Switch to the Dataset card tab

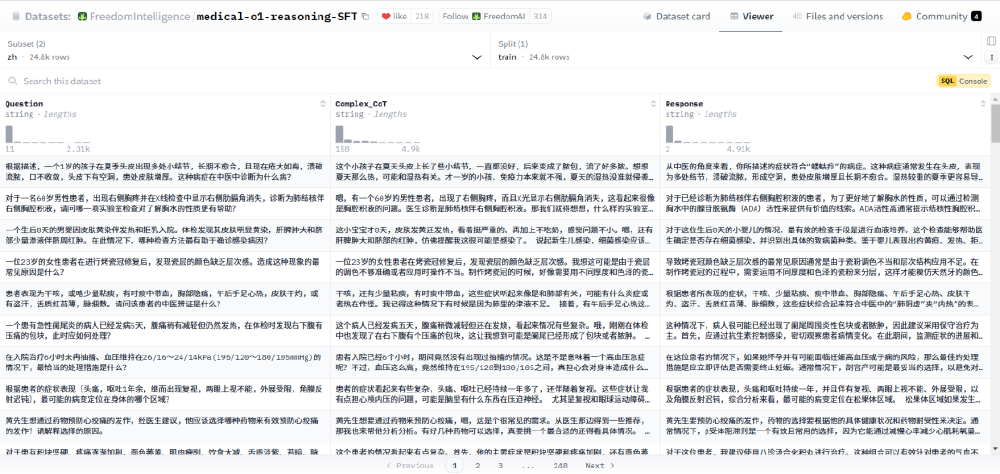pos(676,17)
